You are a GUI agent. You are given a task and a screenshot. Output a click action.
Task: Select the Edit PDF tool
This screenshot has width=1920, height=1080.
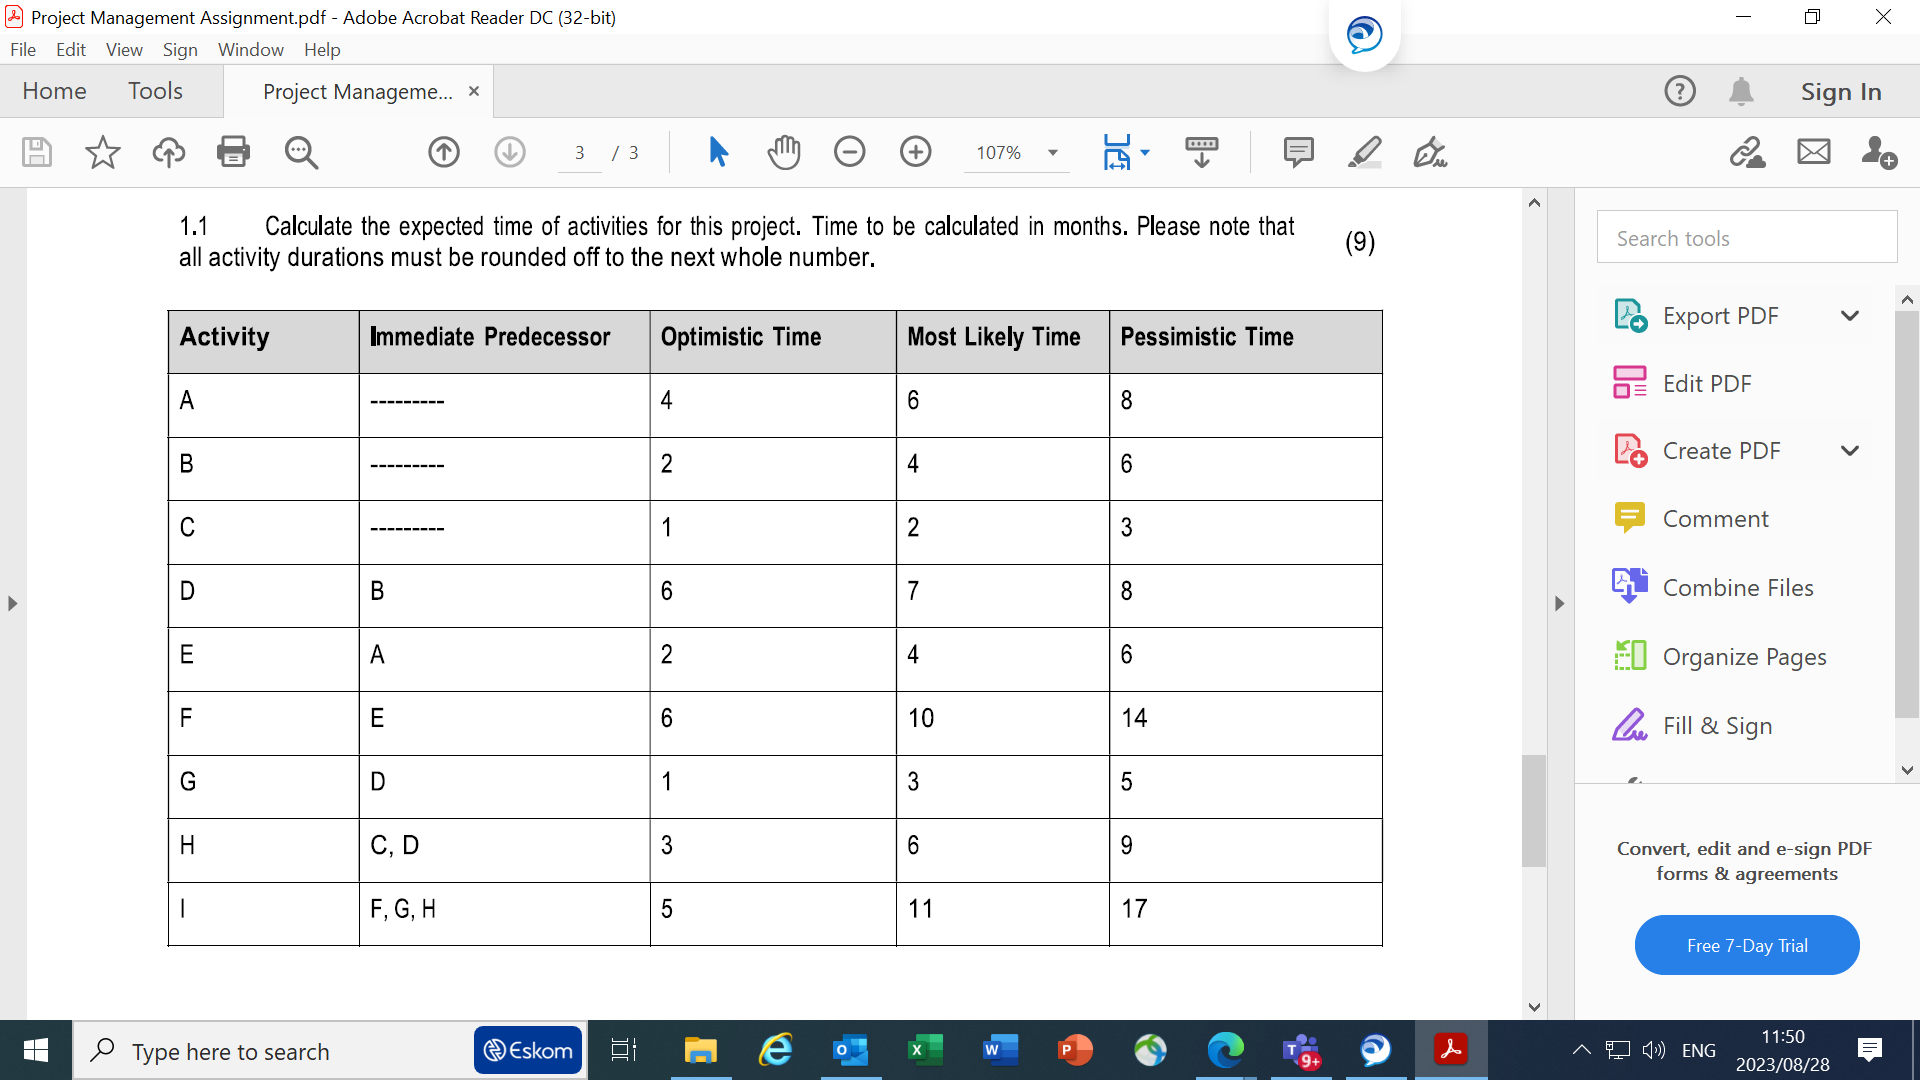tap(1706, 383)
